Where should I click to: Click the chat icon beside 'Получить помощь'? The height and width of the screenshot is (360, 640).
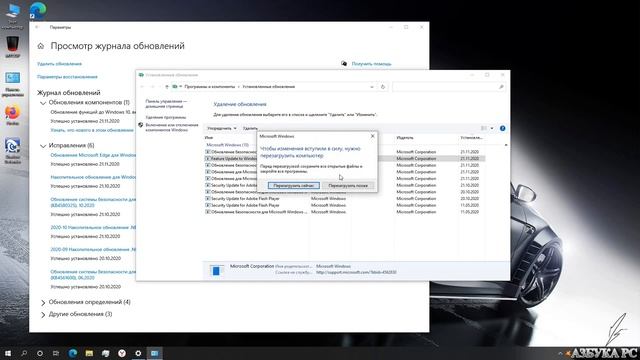(344, 64)
